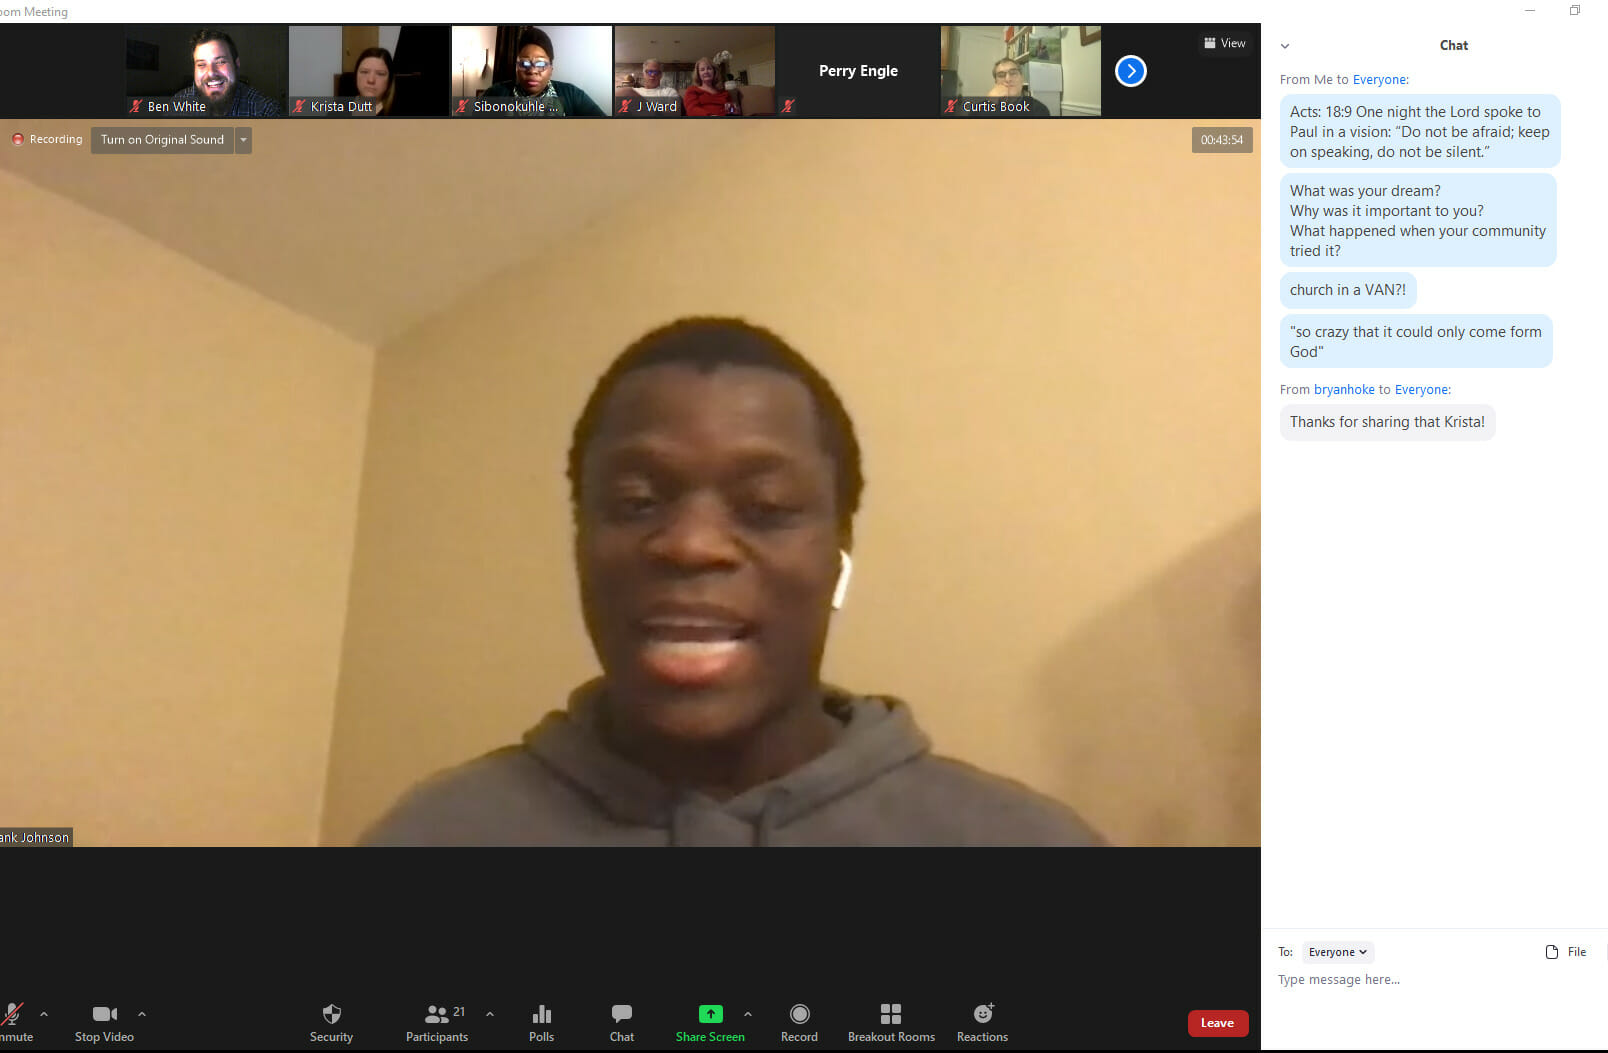Open the View layout menu
This screenshot has width=1608, height=1053.
click(x=1224, y=43)
